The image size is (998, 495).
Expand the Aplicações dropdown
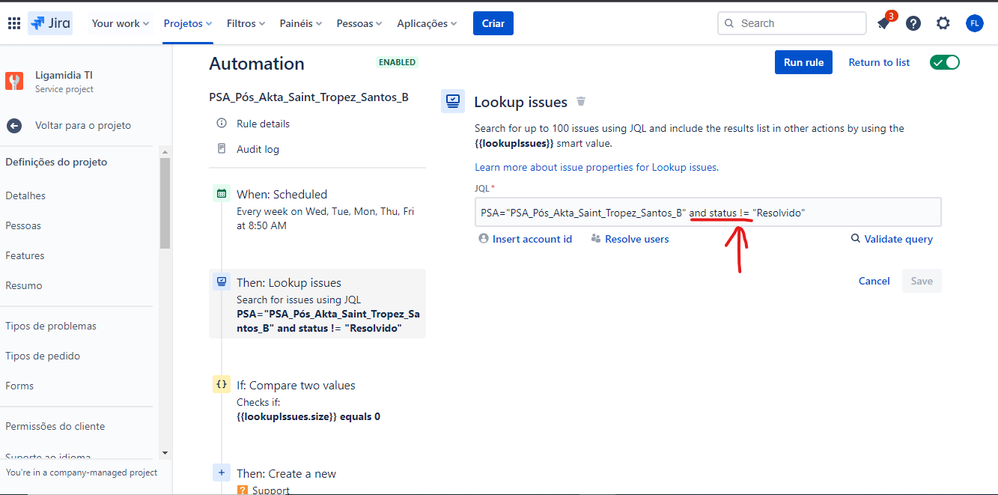coord(427,24)
